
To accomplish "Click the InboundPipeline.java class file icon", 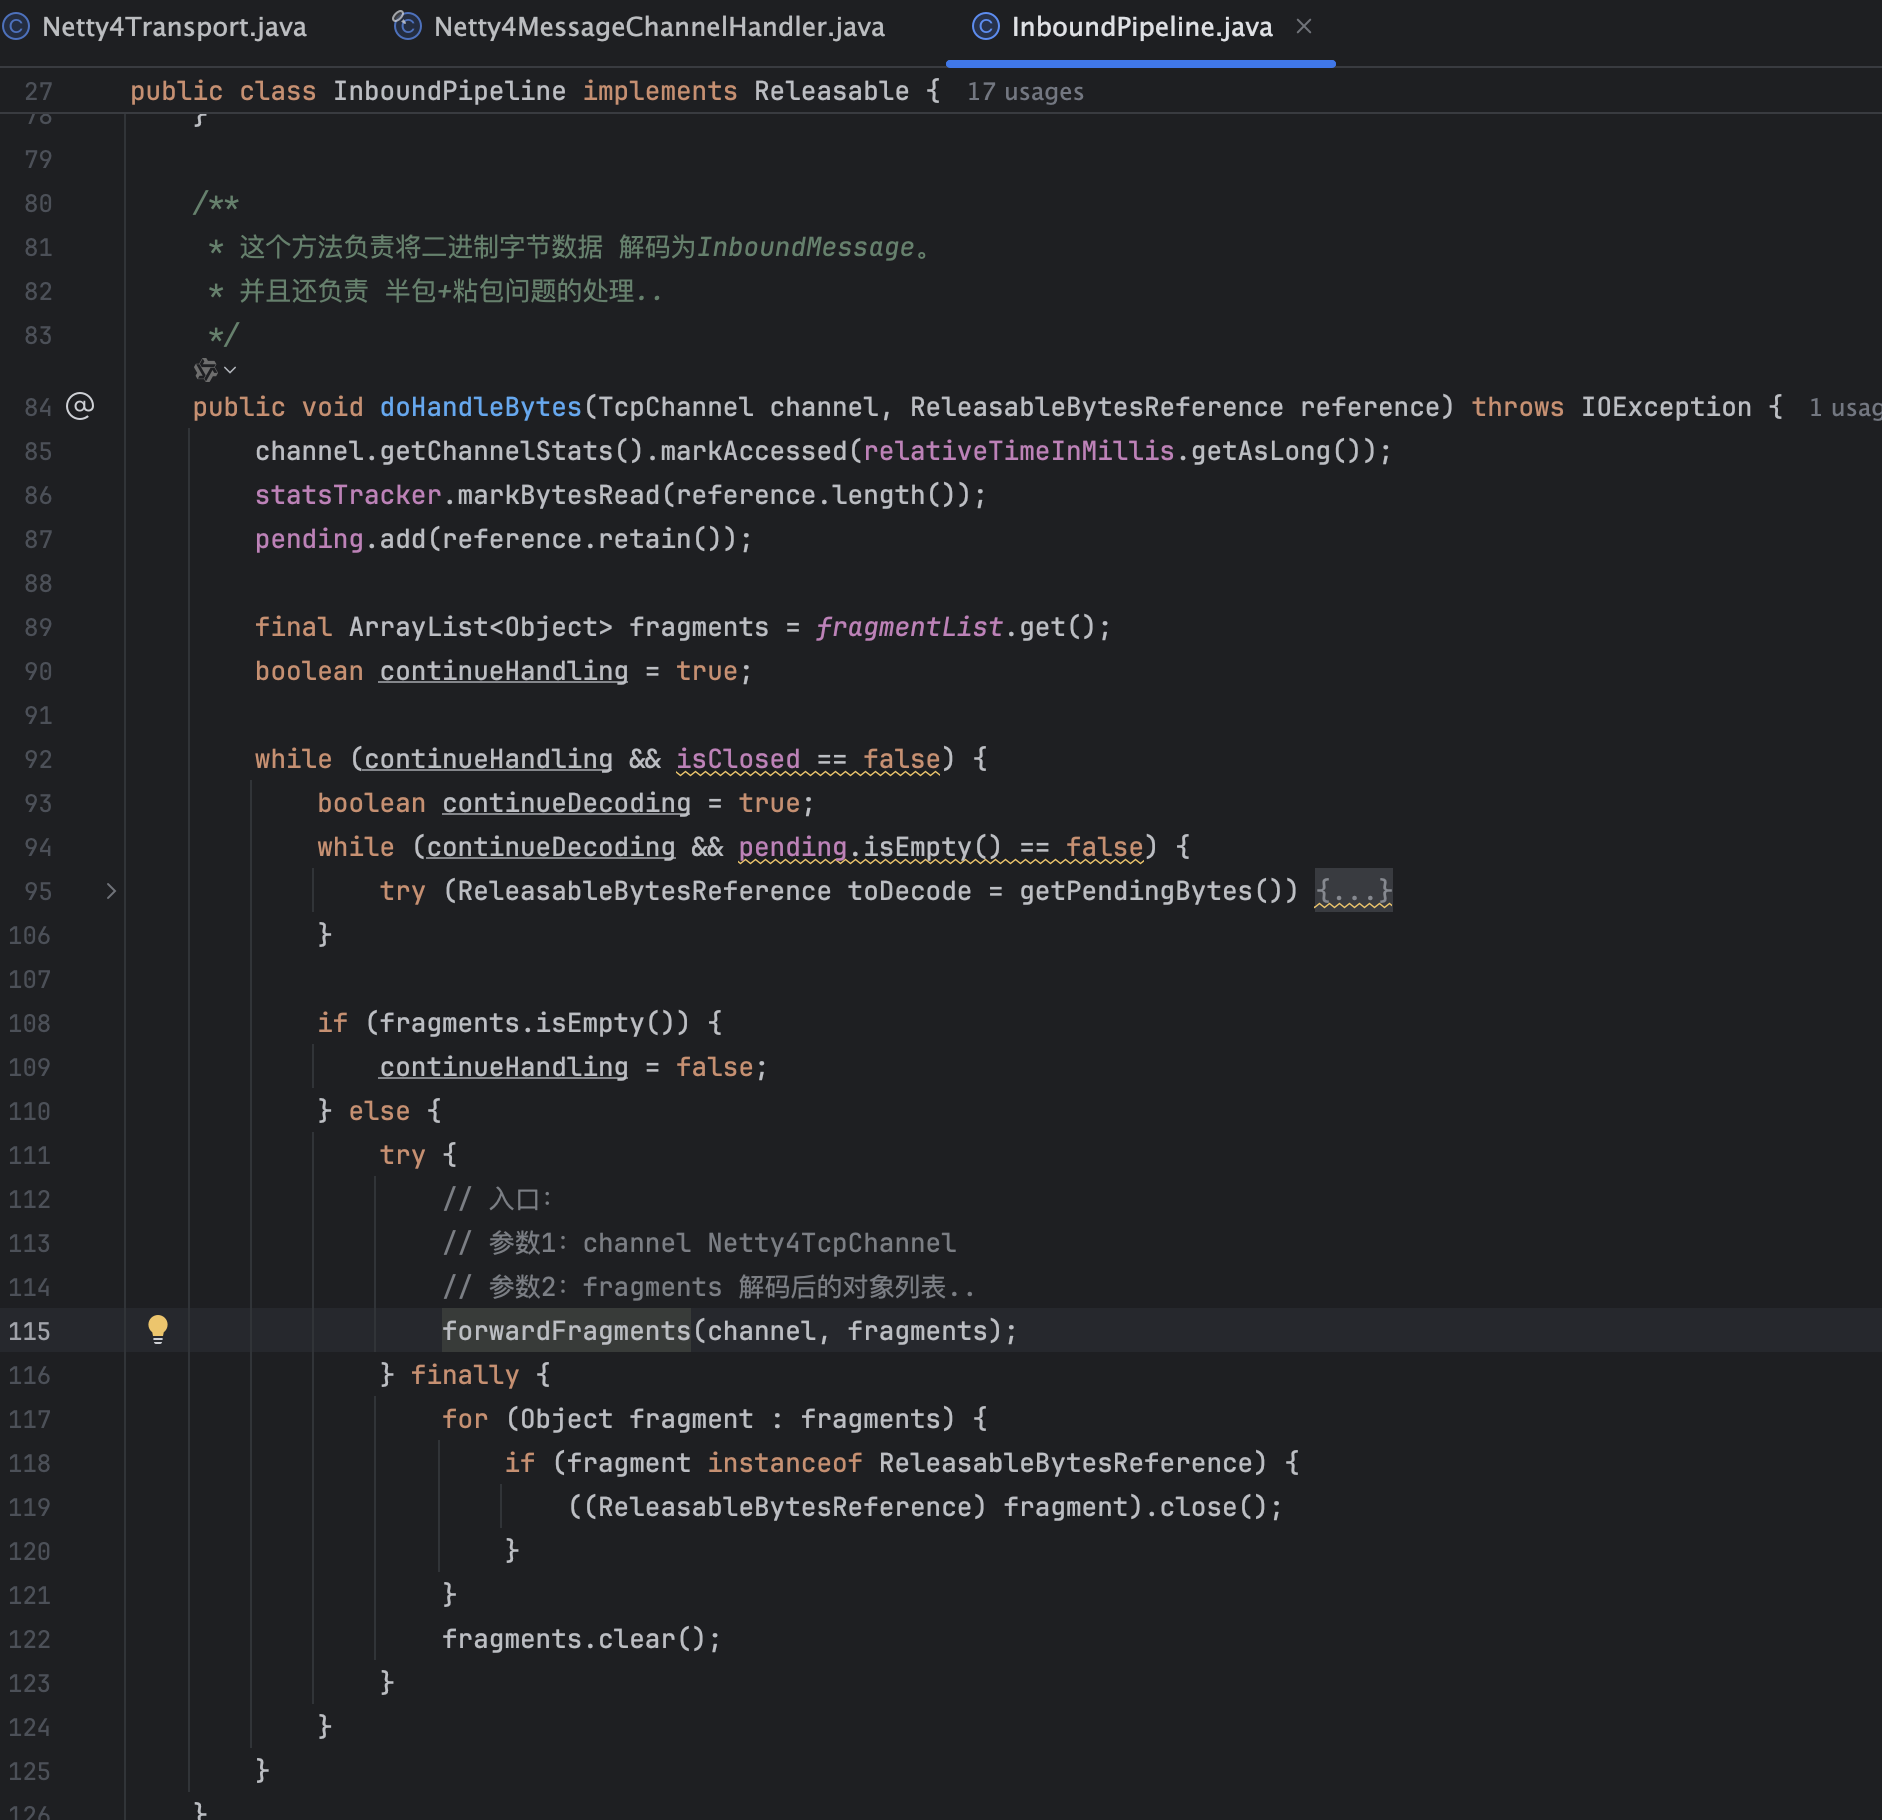I will click(986, 27).
